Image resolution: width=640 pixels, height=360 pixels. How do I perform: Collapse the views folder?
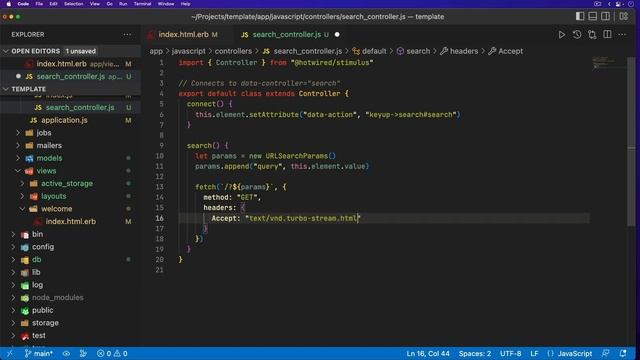[x=18, y=171]
